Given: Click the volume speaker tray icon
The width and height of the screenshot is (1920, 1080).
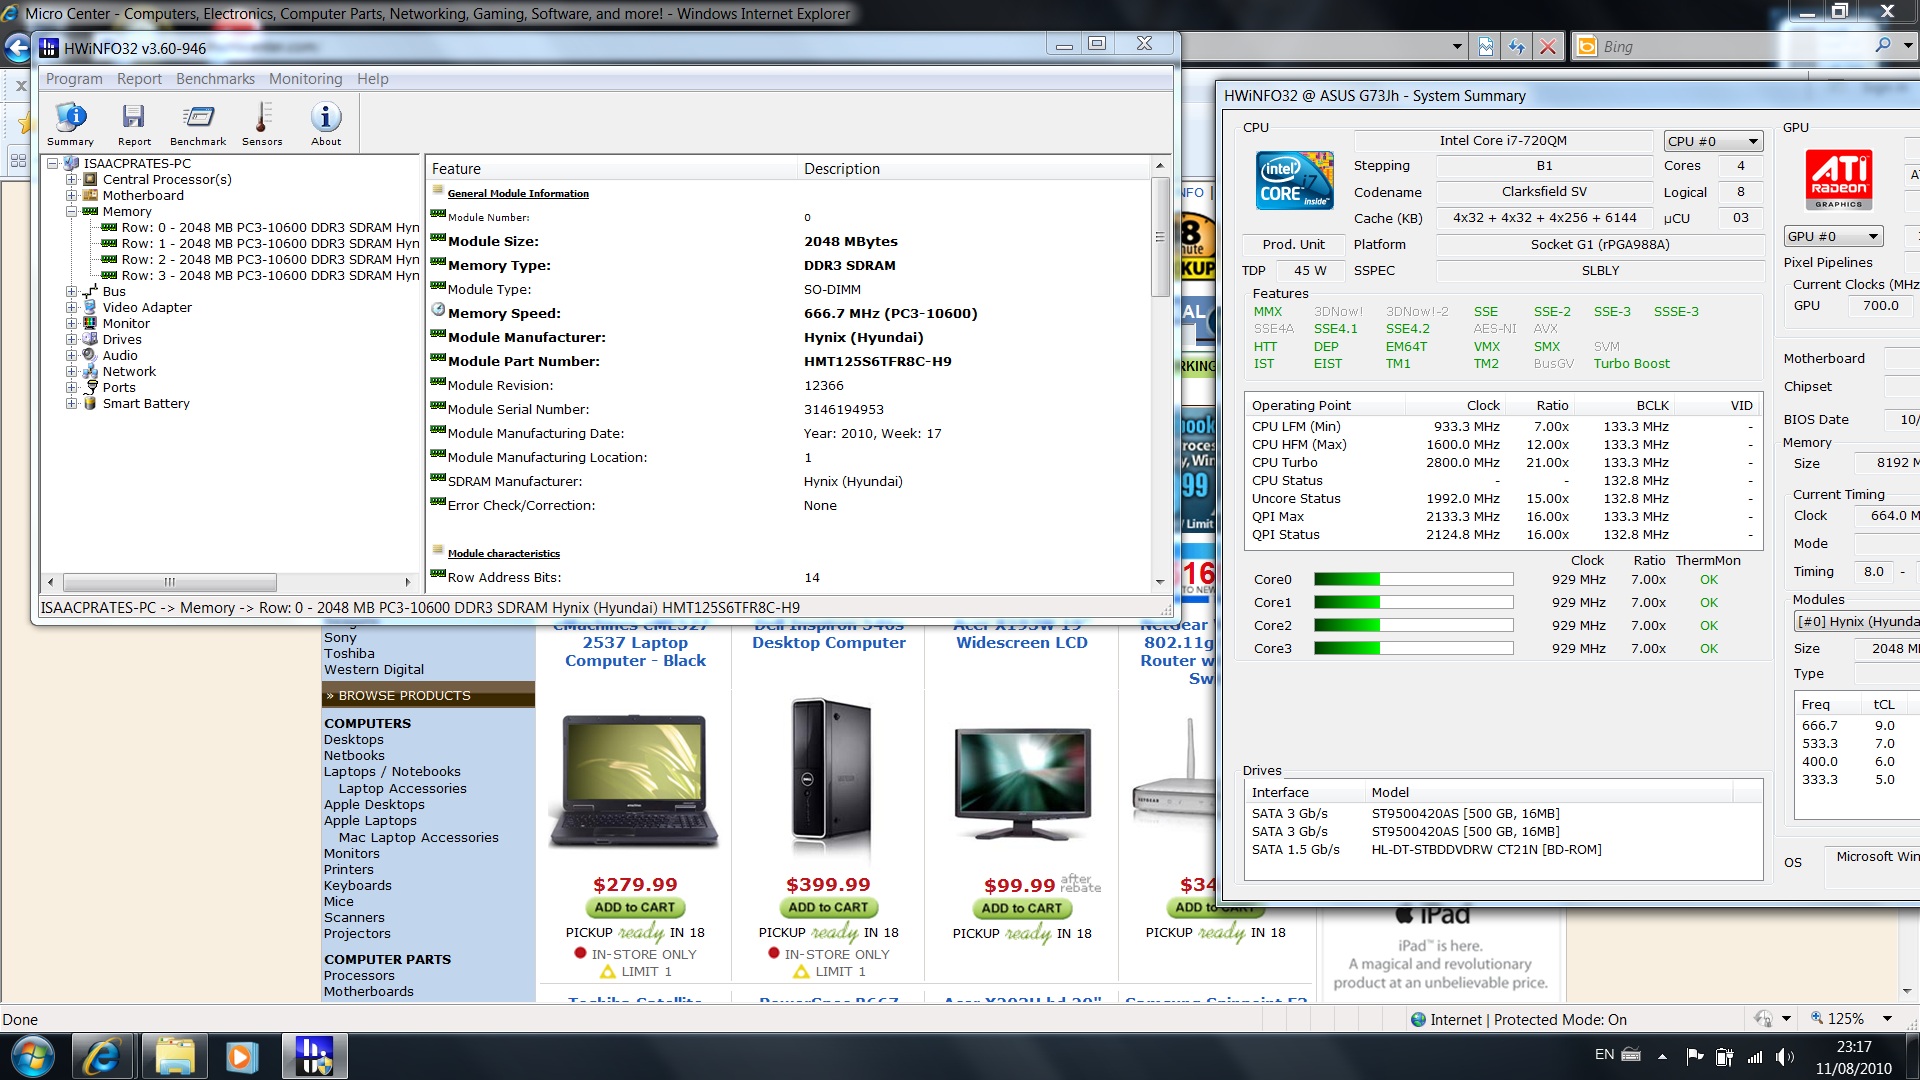Looking at the screenshot, I should pyautogui.click(x=1784, y=1056).
